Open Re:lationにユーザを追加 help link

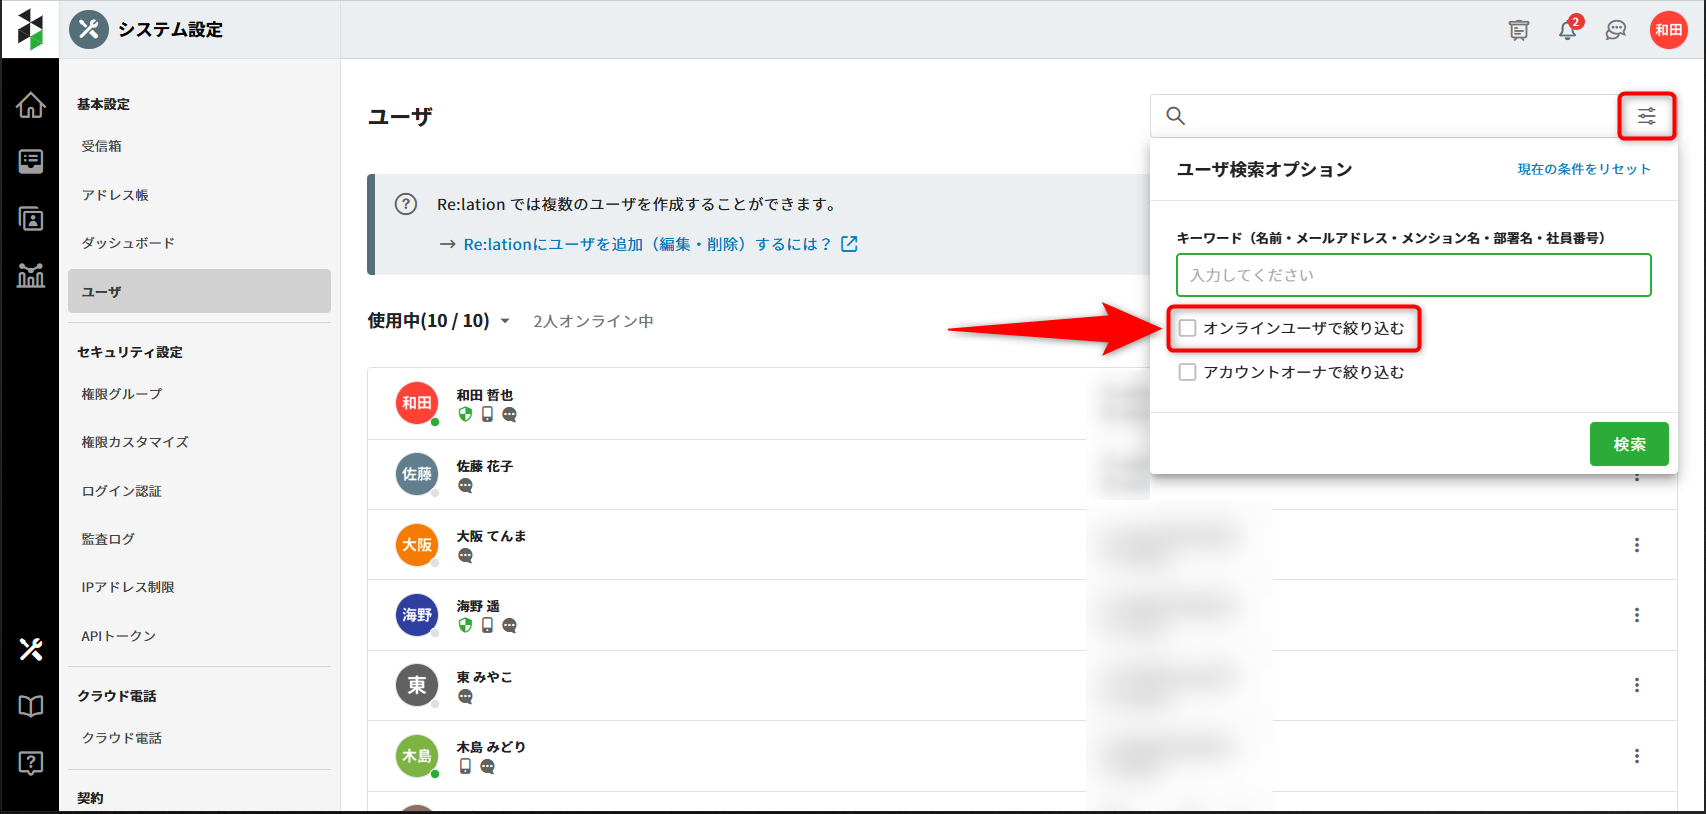click(x=648, y=244)
